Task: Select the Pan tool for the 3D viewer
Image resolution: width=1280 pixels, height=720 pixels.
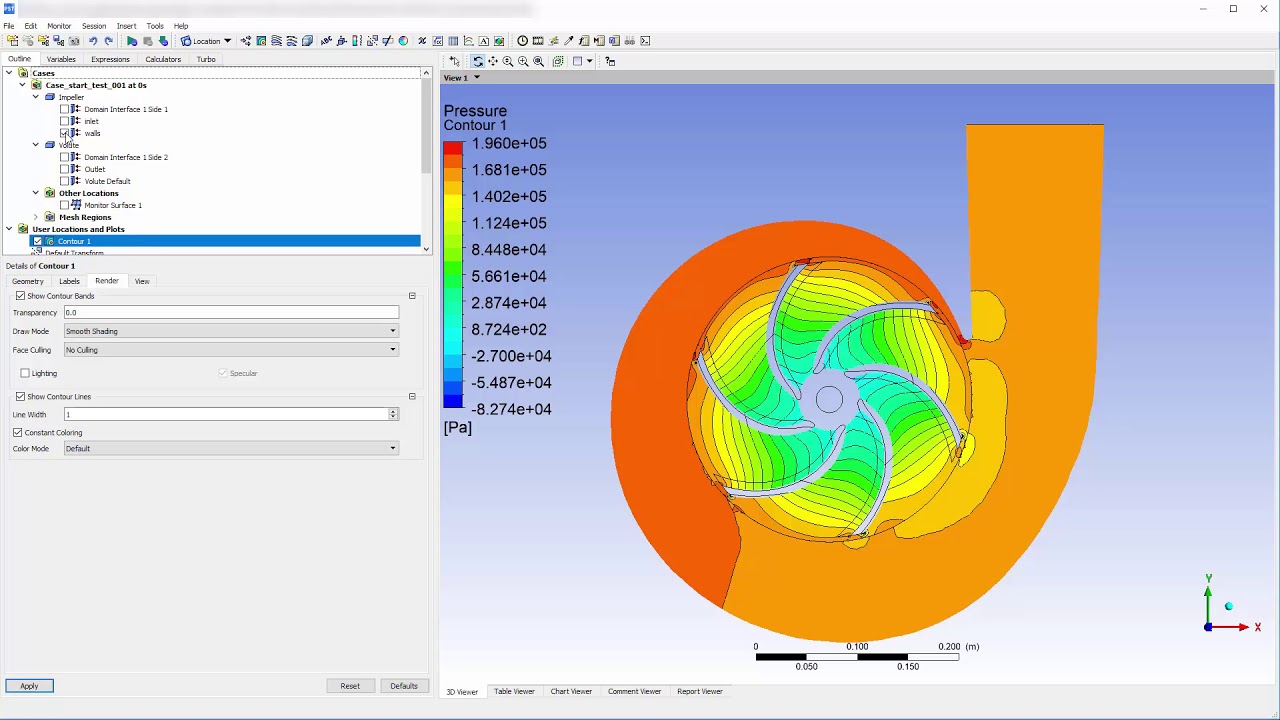Action: [x=493, y=61]
